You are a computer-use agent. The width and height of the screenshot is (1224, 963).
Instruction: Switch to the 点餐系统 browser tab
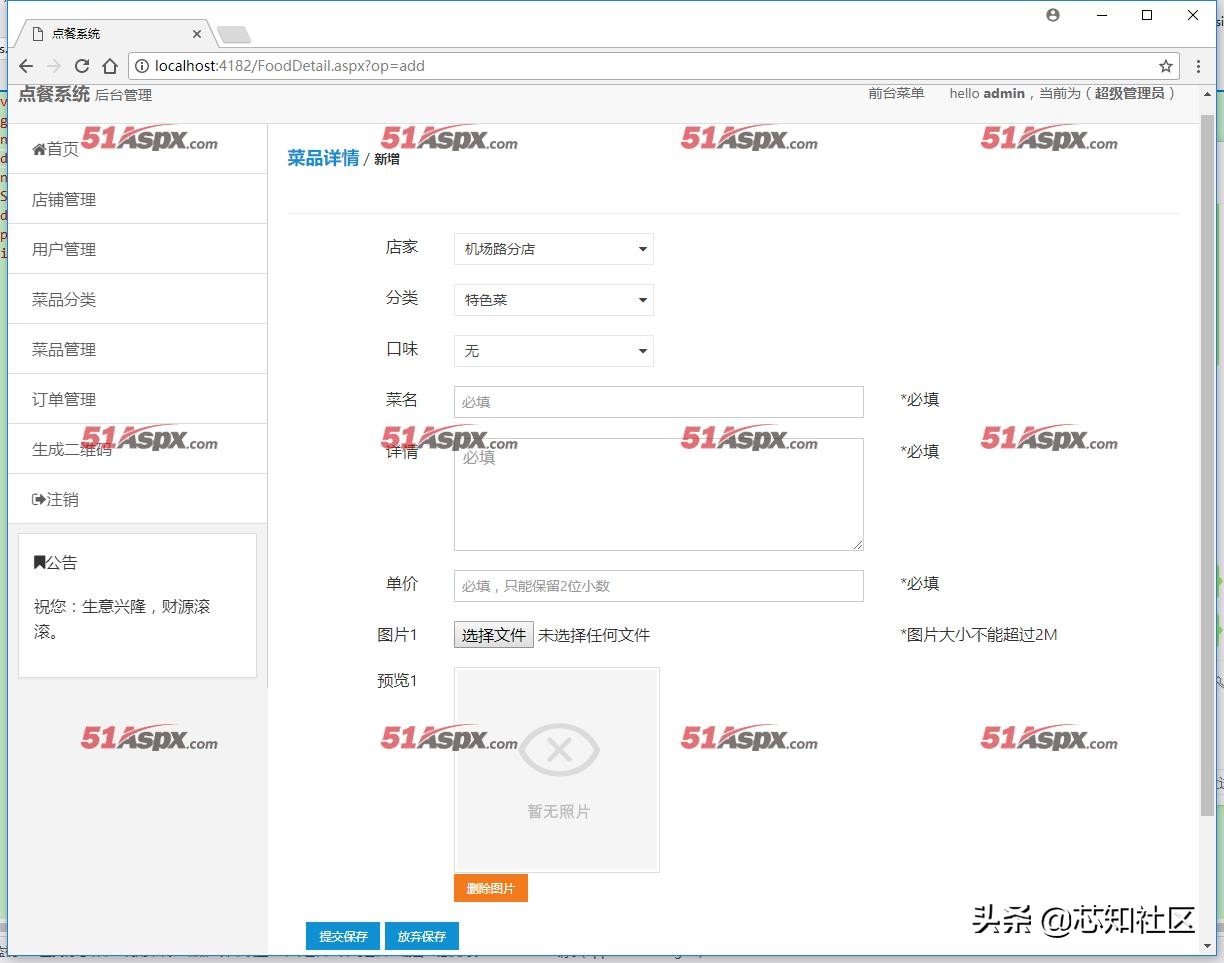(x=80, y=31)
